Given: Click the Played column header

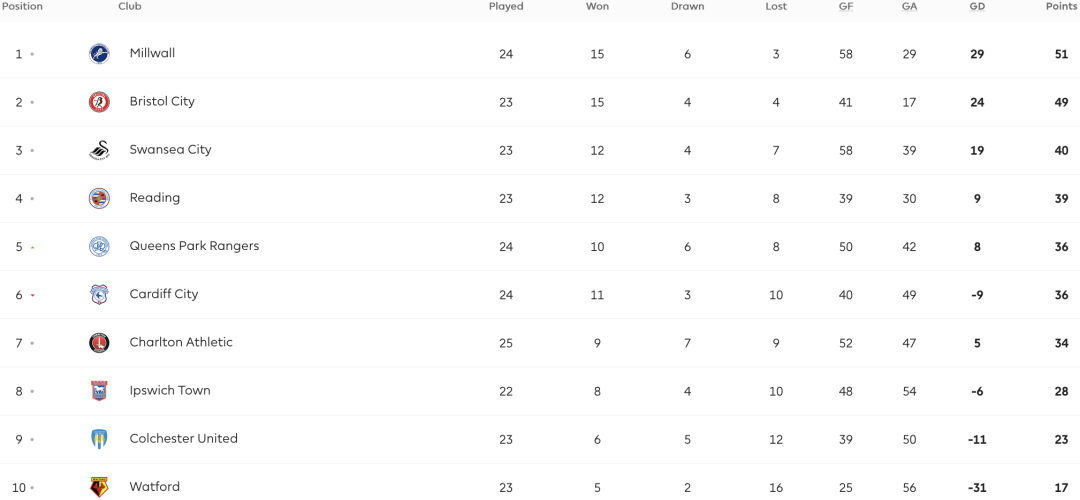Looking at the screenshot, I should point(506,7).
